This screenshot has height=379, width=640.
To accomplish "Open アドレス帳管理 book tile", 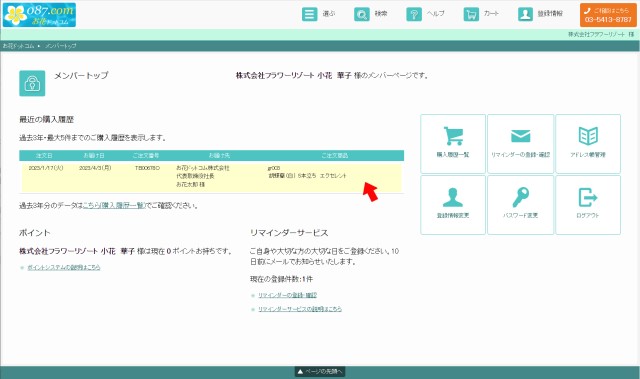I will 588,144.
